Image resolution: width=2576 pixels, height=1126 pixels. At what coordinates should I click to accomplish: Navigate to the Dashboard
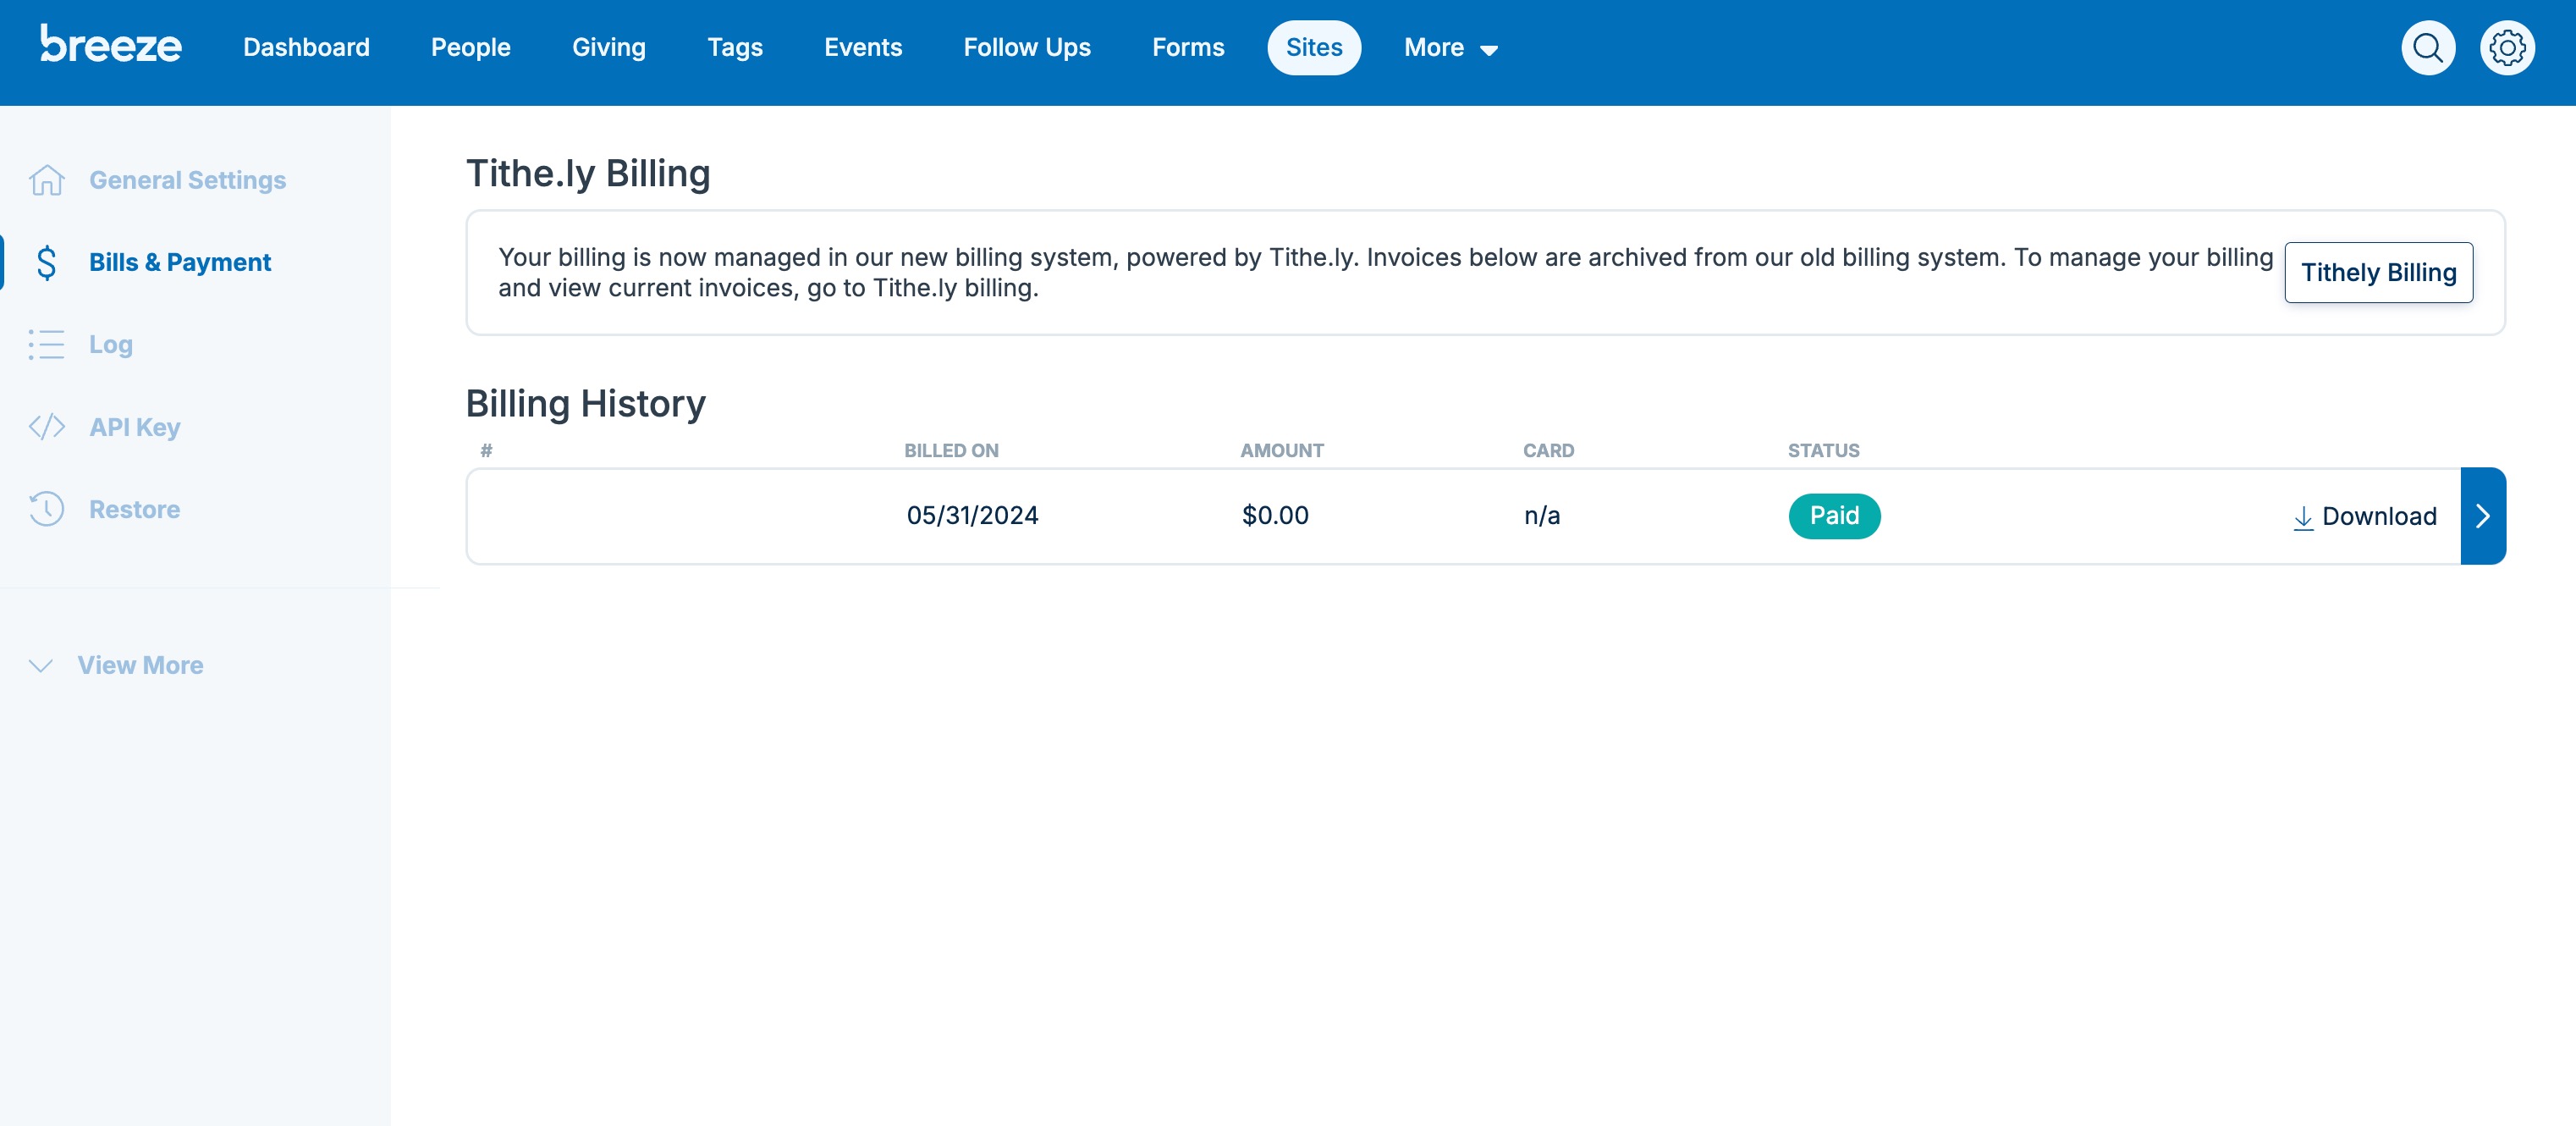pyautogui.click(x=306, y=47)
